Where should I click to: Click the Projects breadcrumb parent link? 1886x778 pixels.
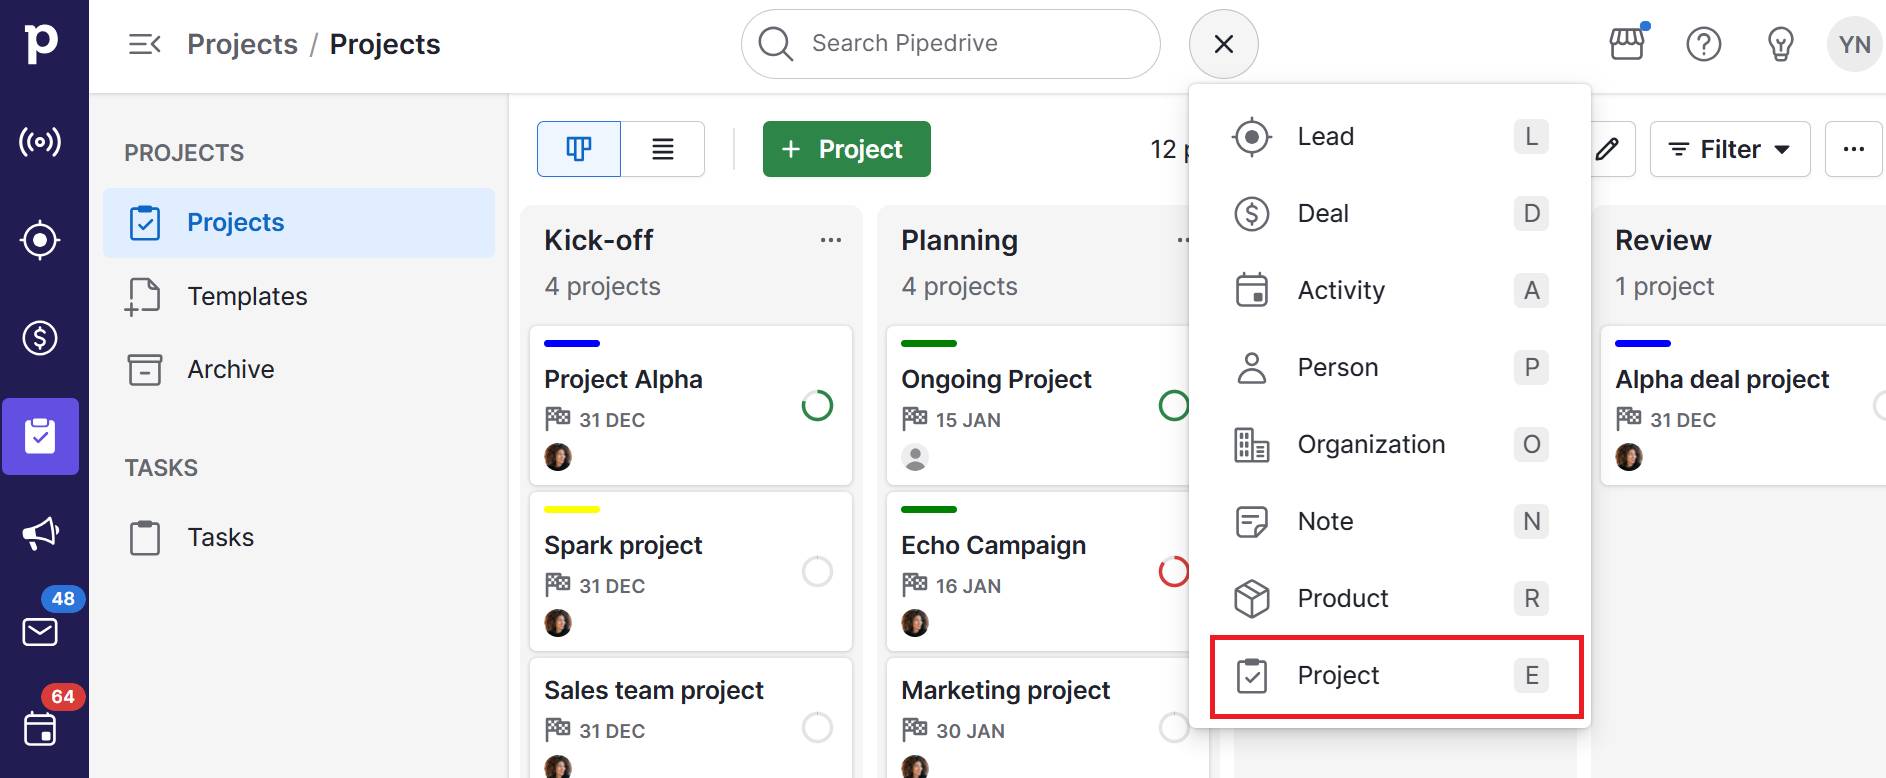point(242,44)
